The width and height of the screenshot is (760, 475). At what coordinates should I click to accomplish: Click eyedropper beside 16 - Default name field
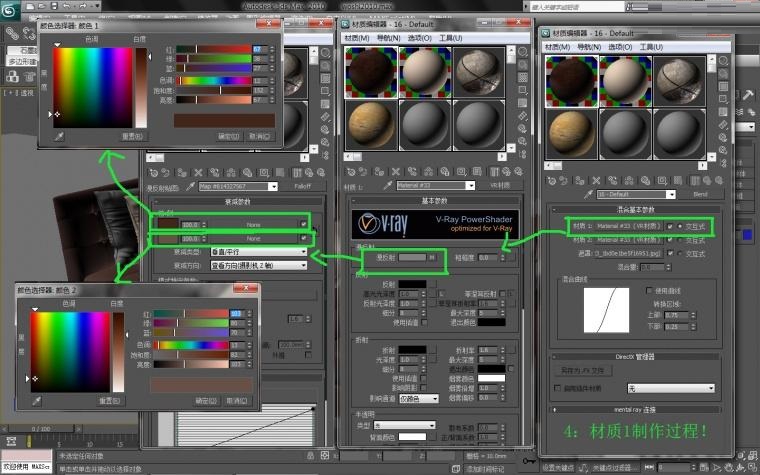(588, 194)
